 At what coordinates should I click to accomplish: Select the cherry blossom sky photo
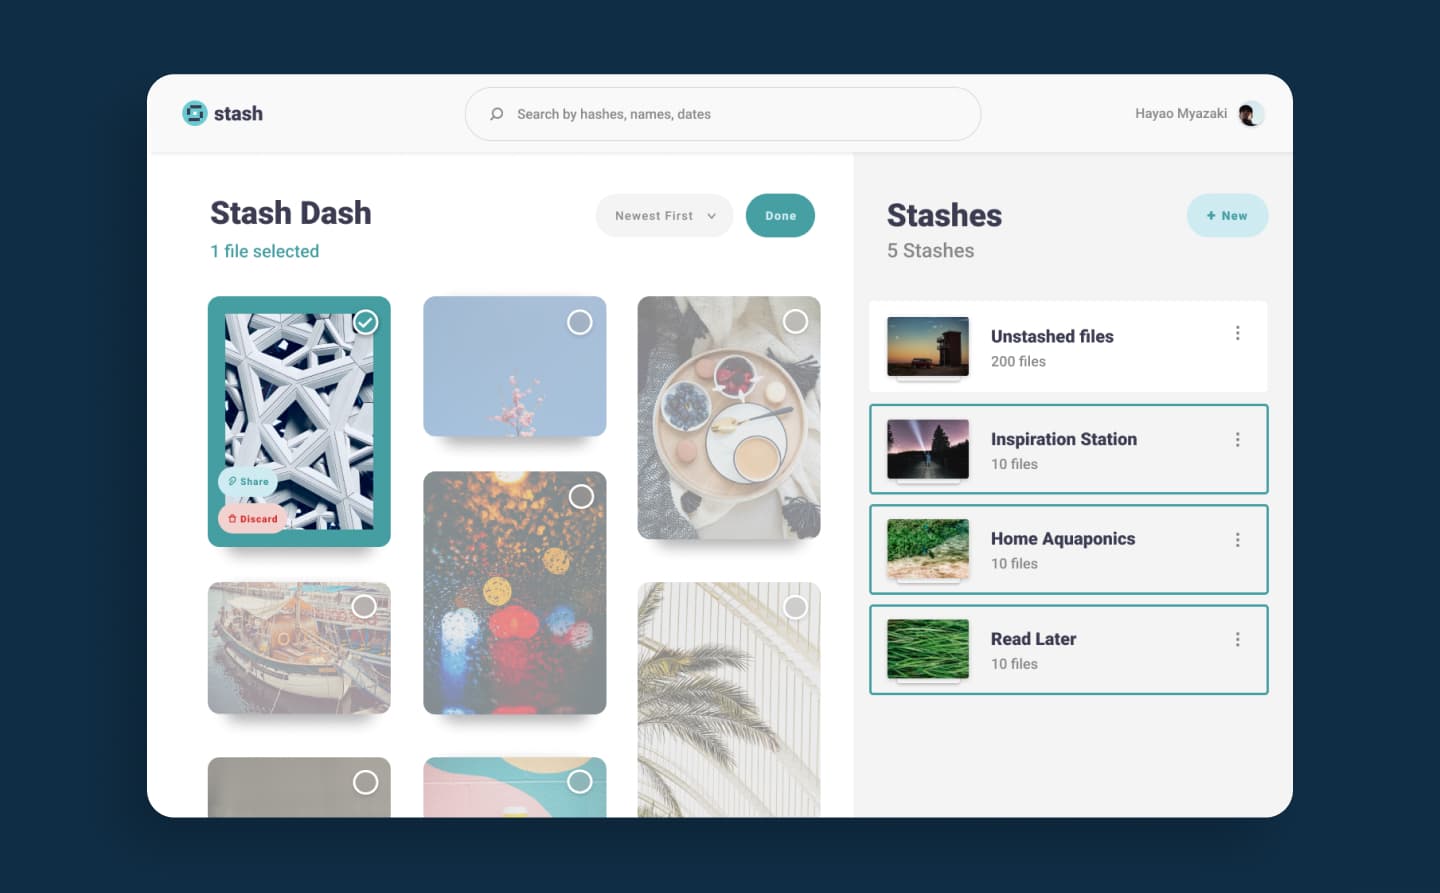click(580, 322)
